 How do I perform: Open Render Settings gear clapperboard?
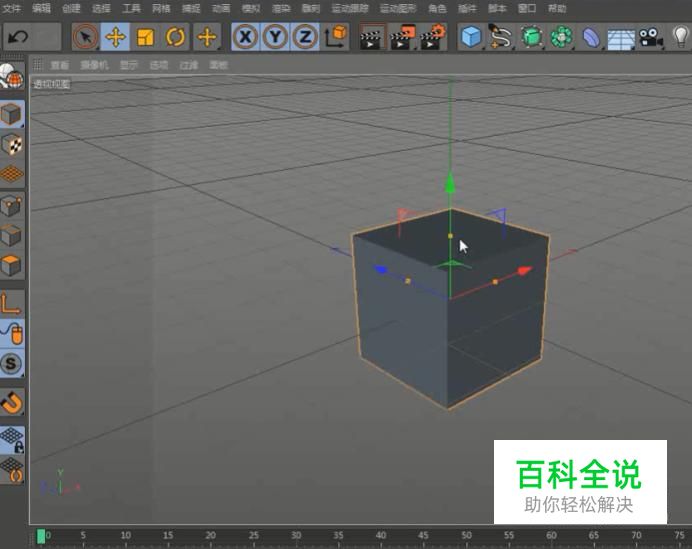coord(432,37)
